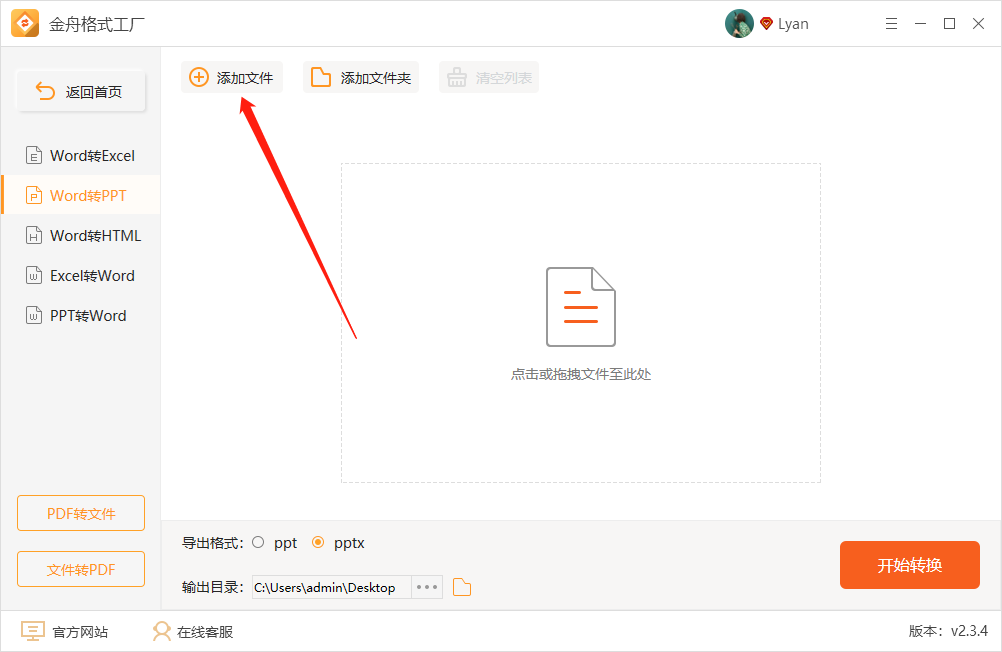Return to the home page with 返回首页
Image resolution: width=1002 pixels, height=652 pixels.
tap(81, 91)
